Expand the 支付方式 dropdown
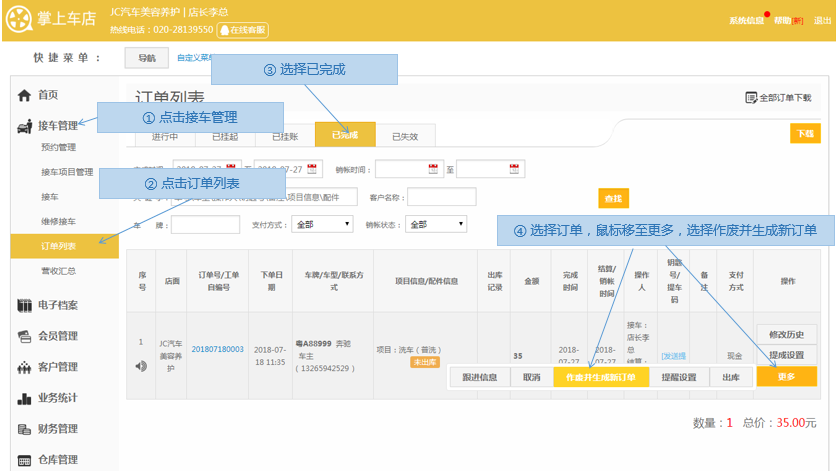 (322, 225)
